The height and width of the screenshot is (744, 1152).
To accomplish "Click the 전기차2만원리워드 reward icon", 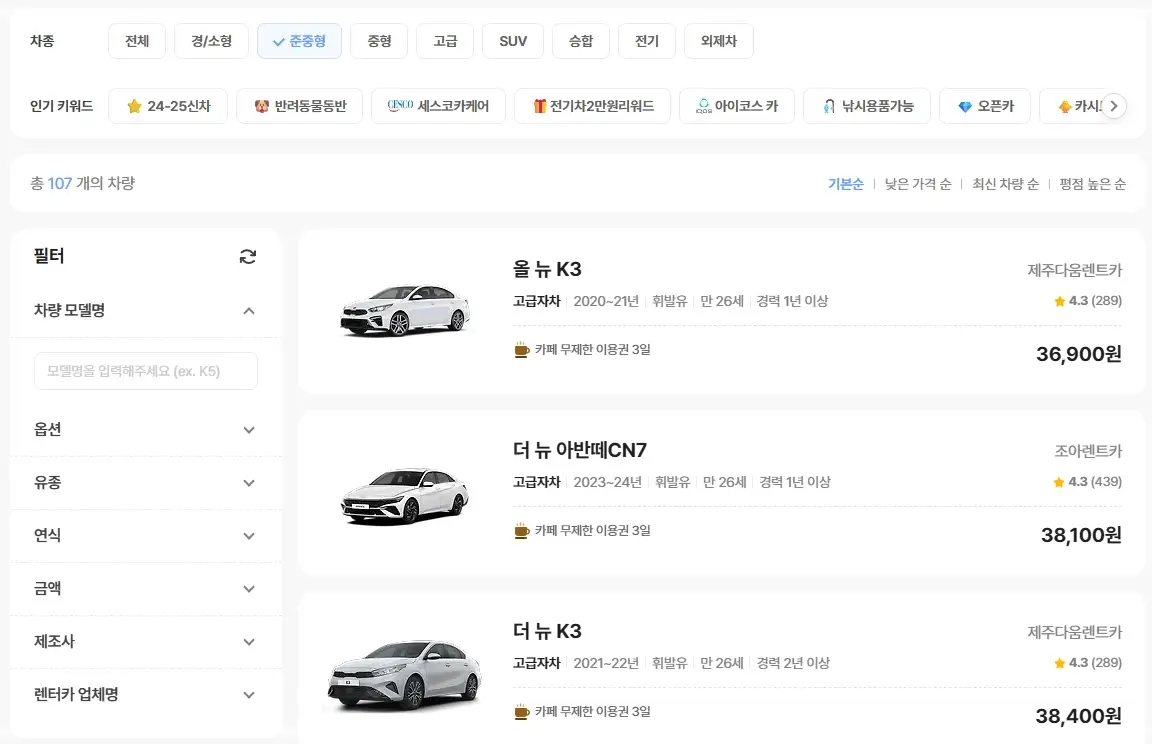I will tap(541, 105).
